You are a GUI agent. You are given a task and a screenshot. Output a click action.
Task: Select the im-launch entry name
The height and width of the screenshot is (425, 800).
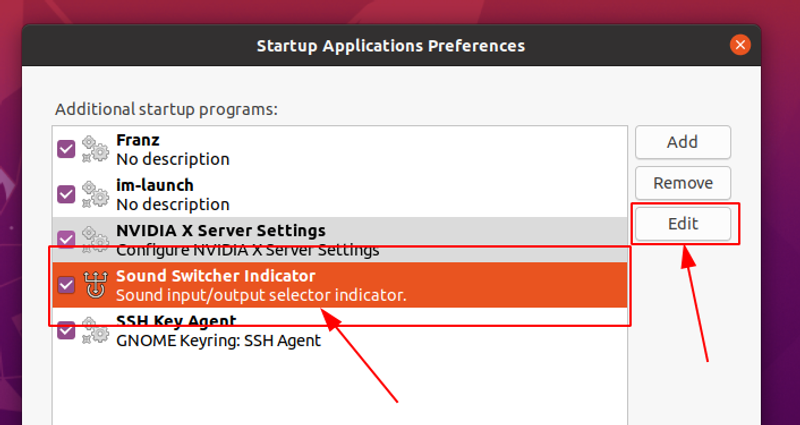coord(155,185)
